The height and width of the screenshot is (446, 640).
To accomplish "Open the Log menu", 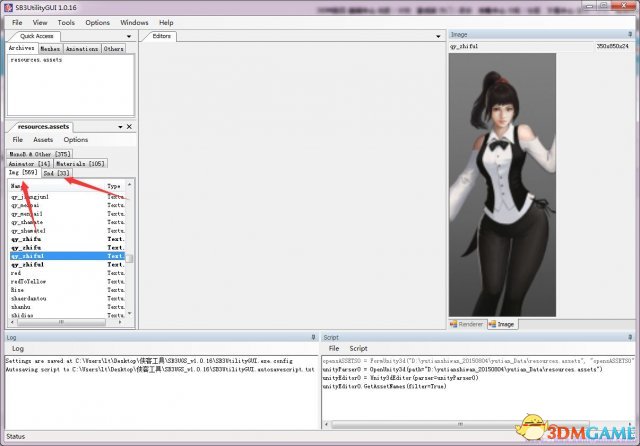I will pyautogui.click(x=18, y=348).
